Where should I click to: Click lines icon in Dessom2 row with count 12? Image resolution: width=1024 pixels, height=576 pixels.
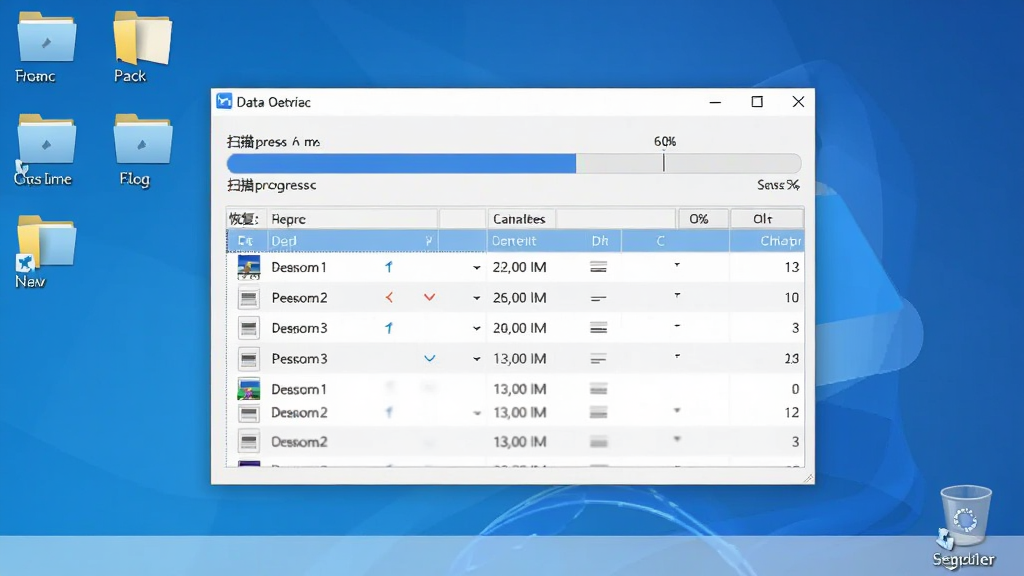[598, 413]
